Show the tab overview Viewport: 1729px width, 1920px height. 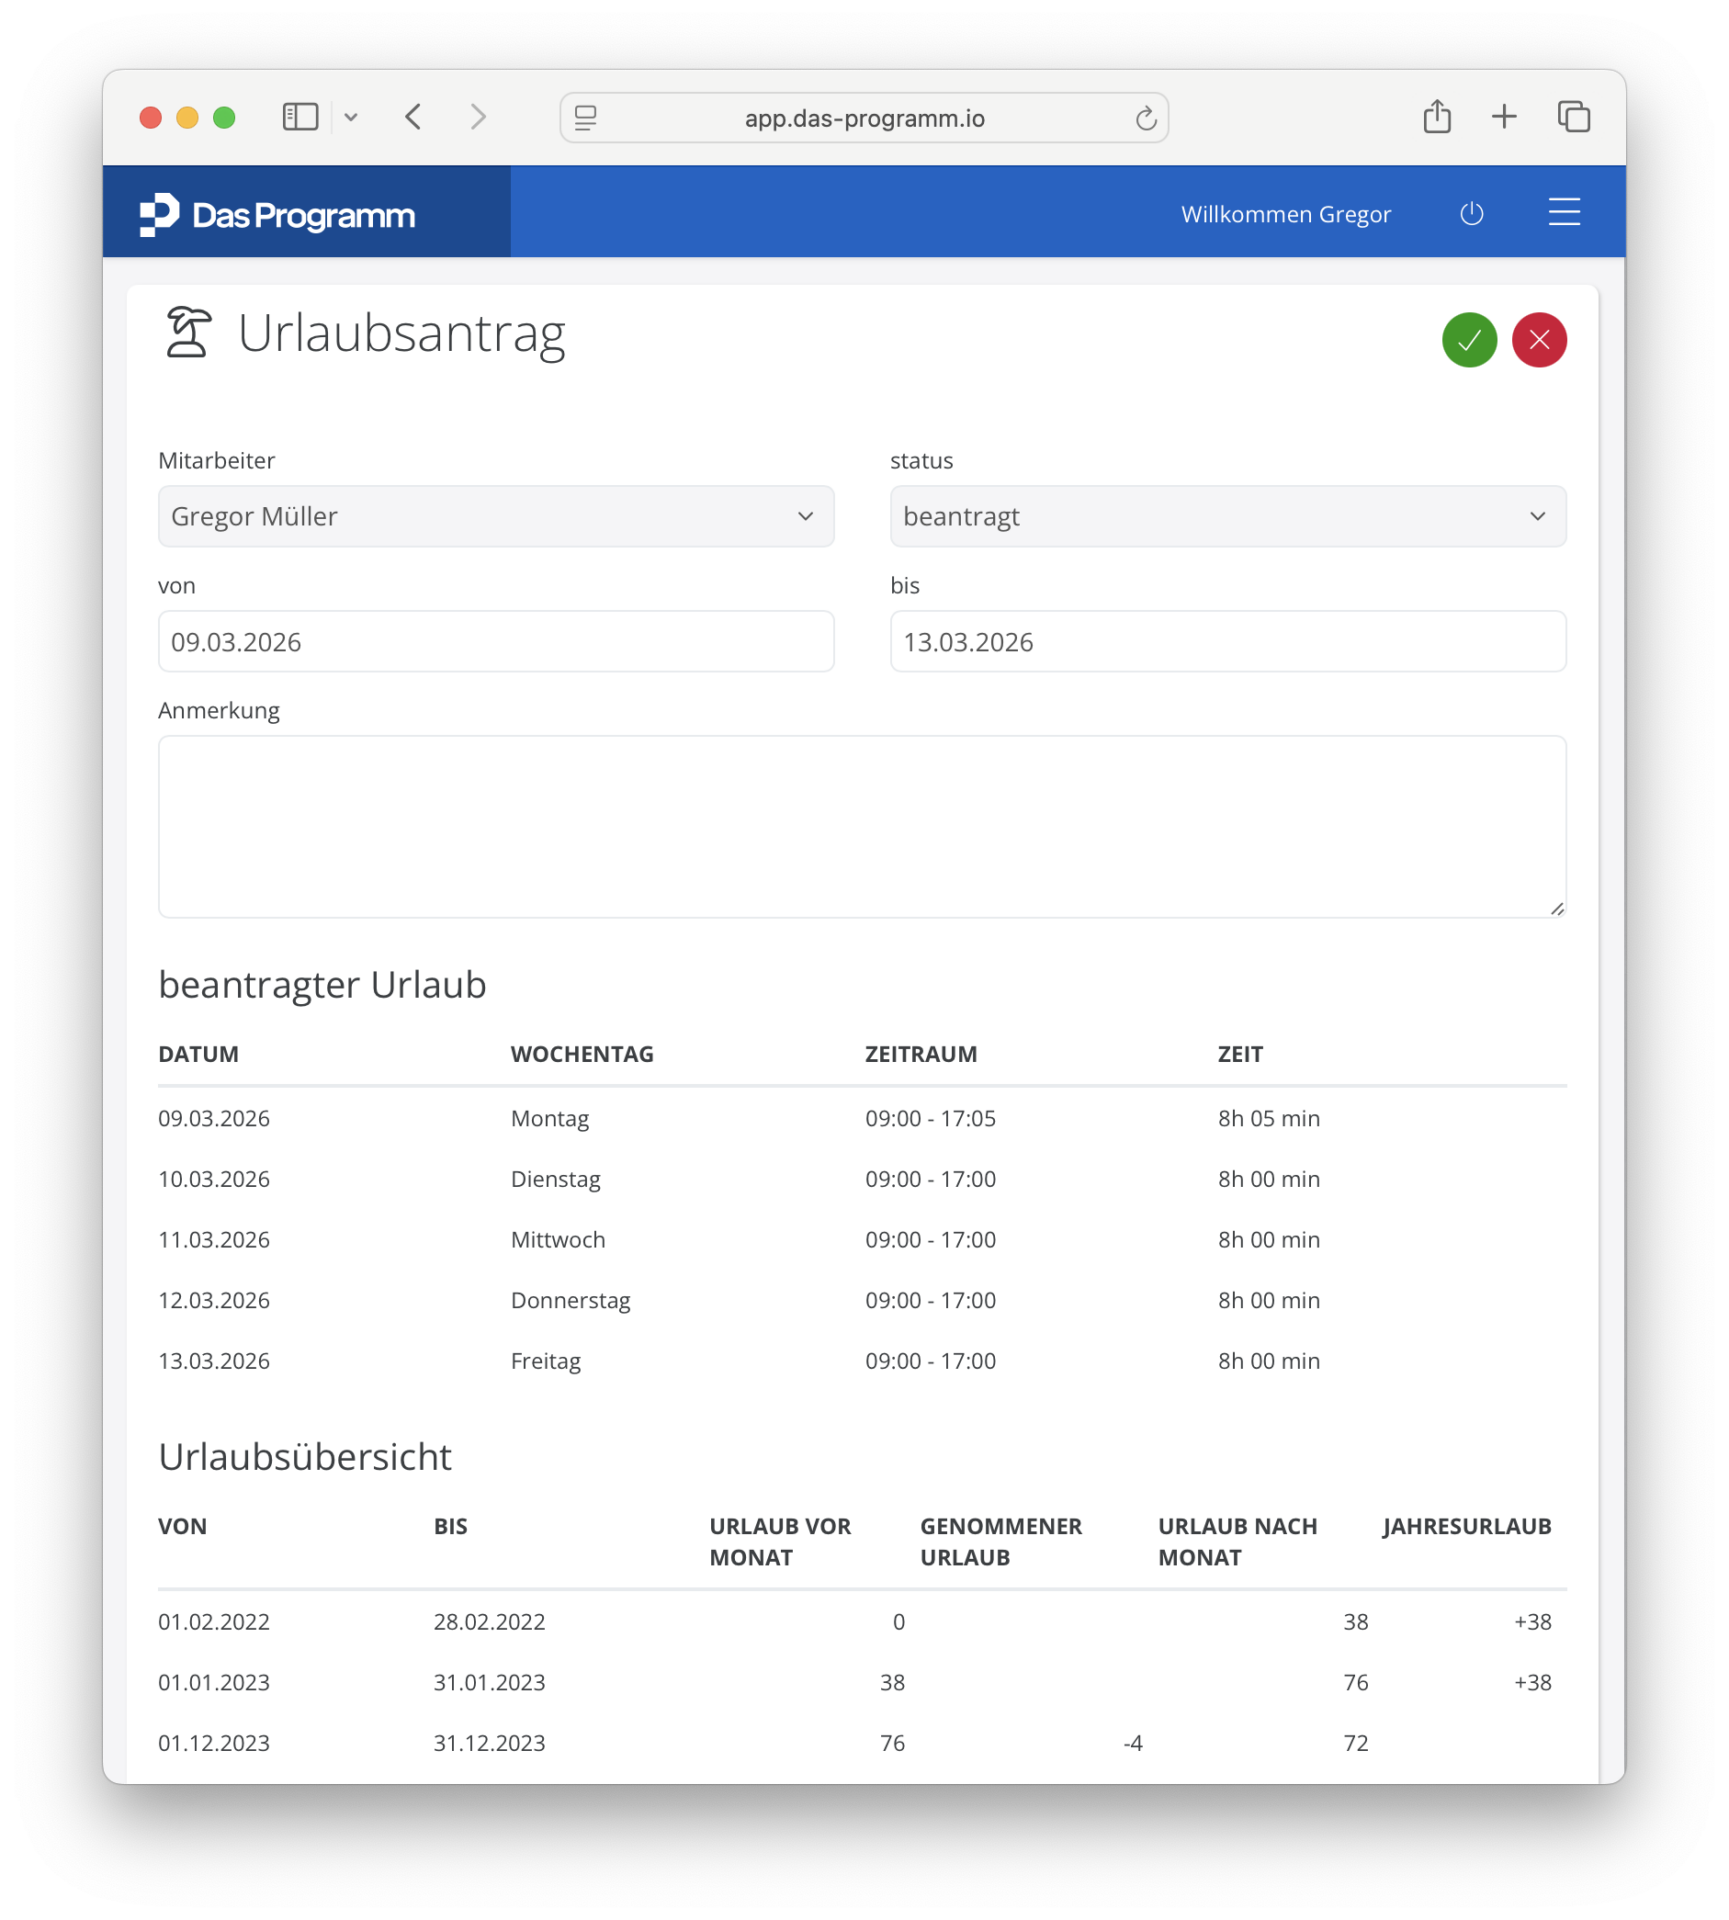click(x=1573, y=117)
